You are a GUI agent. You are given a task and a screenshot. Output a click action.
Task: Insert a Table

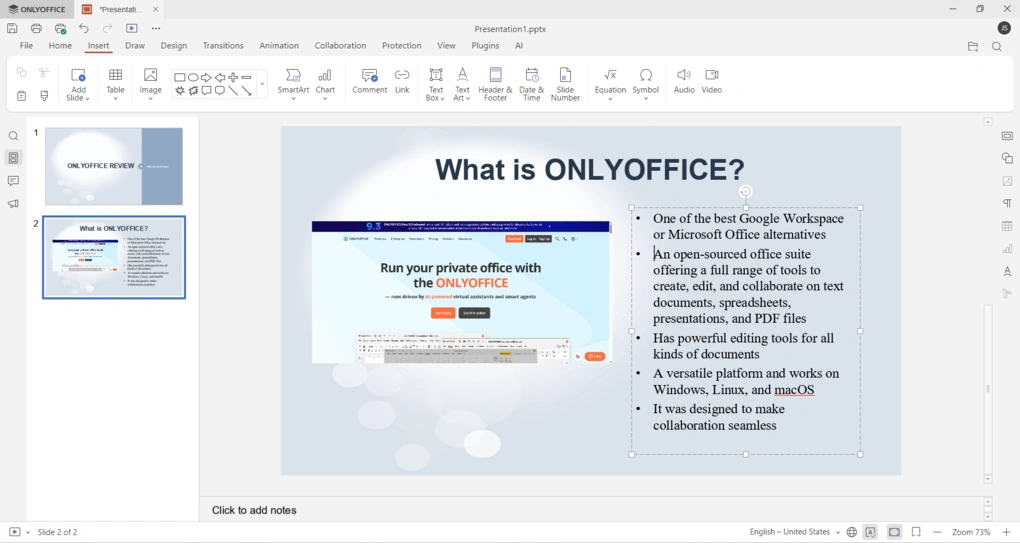click(115, 85)
